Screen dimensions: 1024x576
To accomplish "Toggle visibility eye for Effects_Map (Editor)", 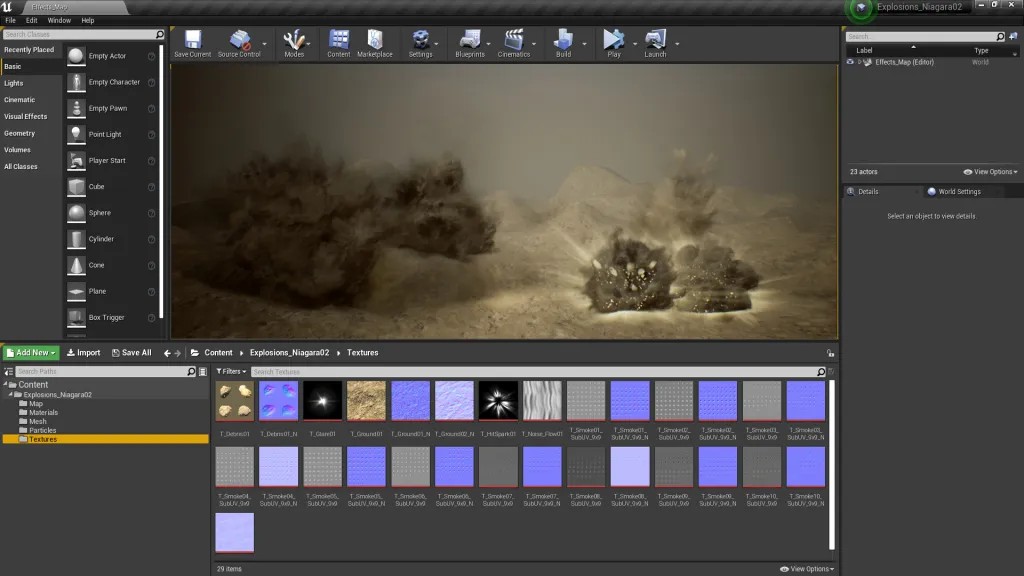I will pyautogui.click(x=850, y=62).
